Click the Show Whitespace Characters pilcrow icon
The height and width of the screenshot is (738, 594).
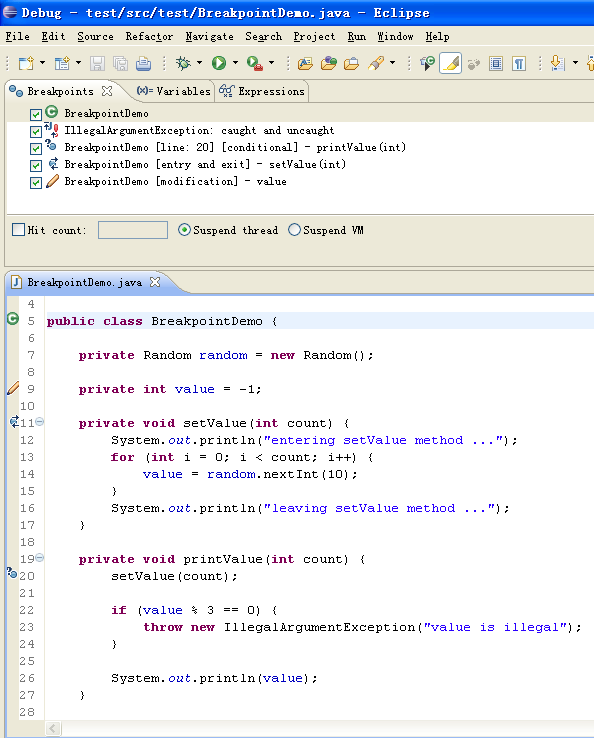click(x=519, y=63)
